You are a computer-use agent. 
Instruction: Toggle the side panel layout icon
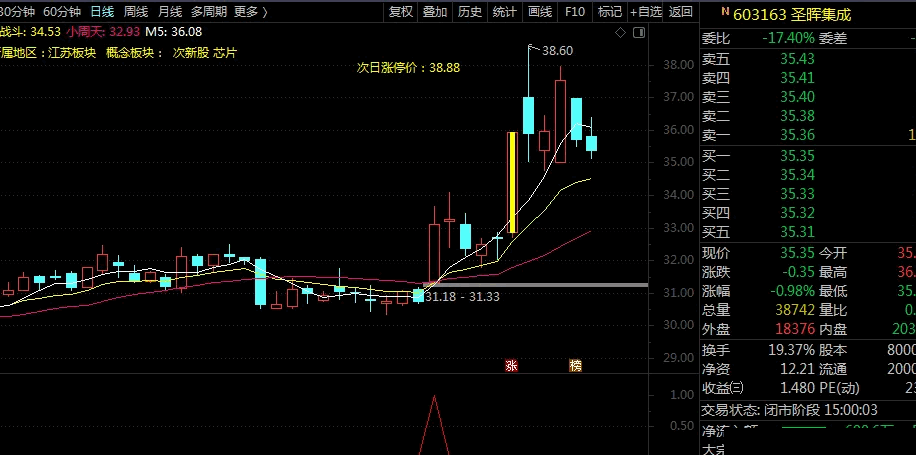(x=639, y=33)
